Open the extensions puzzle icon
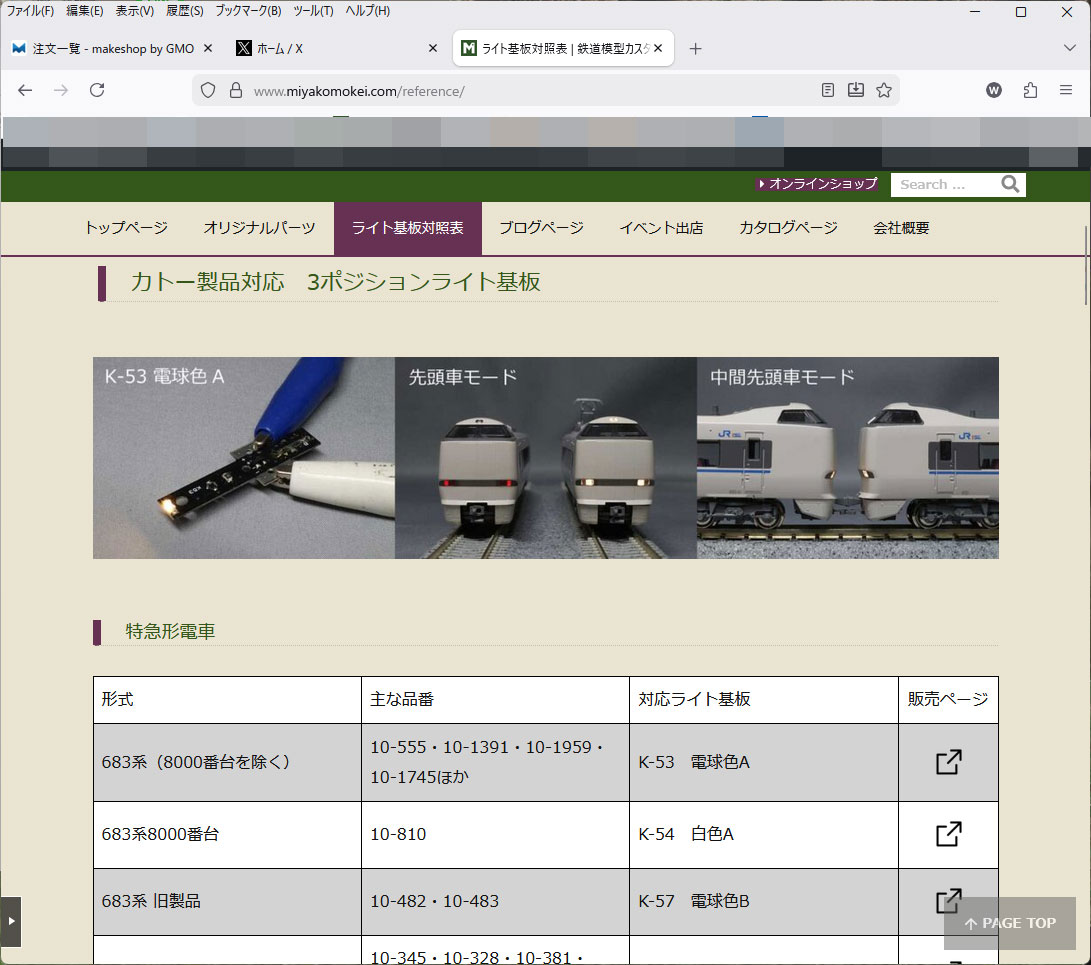This screenshot has width=1091, height=965. (1030, 90)
